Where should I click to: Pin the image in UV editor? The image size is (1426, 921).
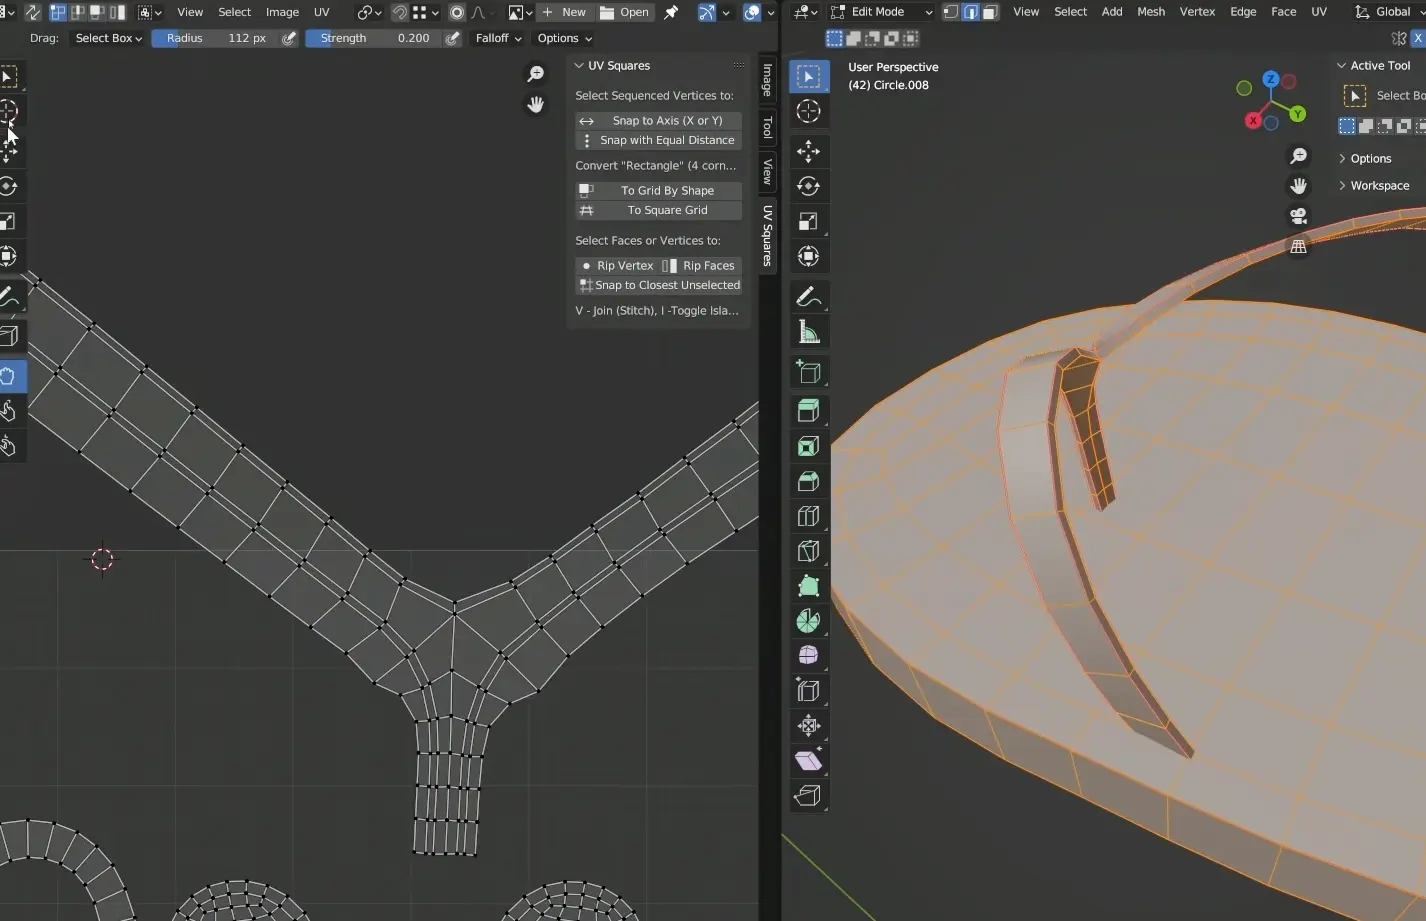click(671, 12)
